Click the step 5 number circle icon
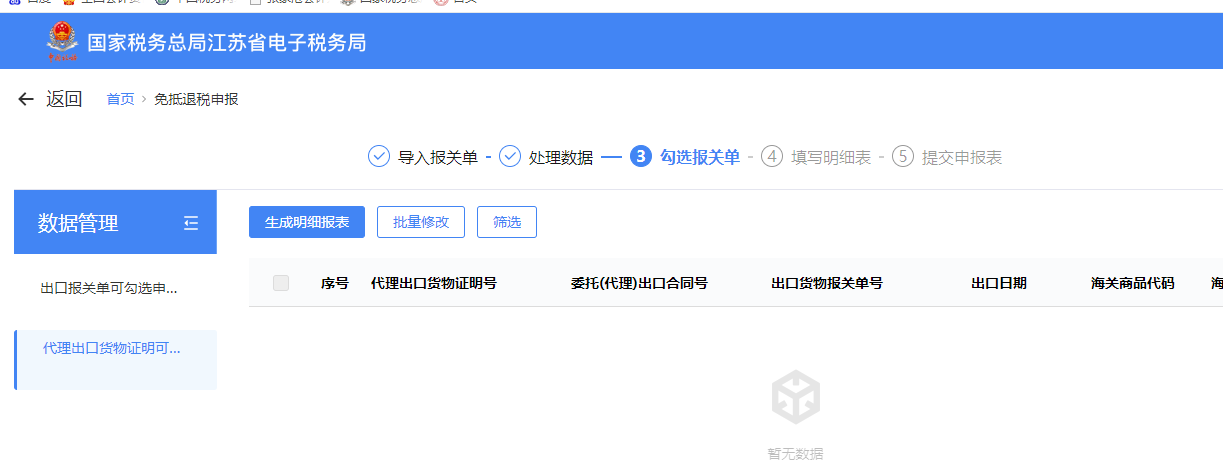 pos(903,157)
